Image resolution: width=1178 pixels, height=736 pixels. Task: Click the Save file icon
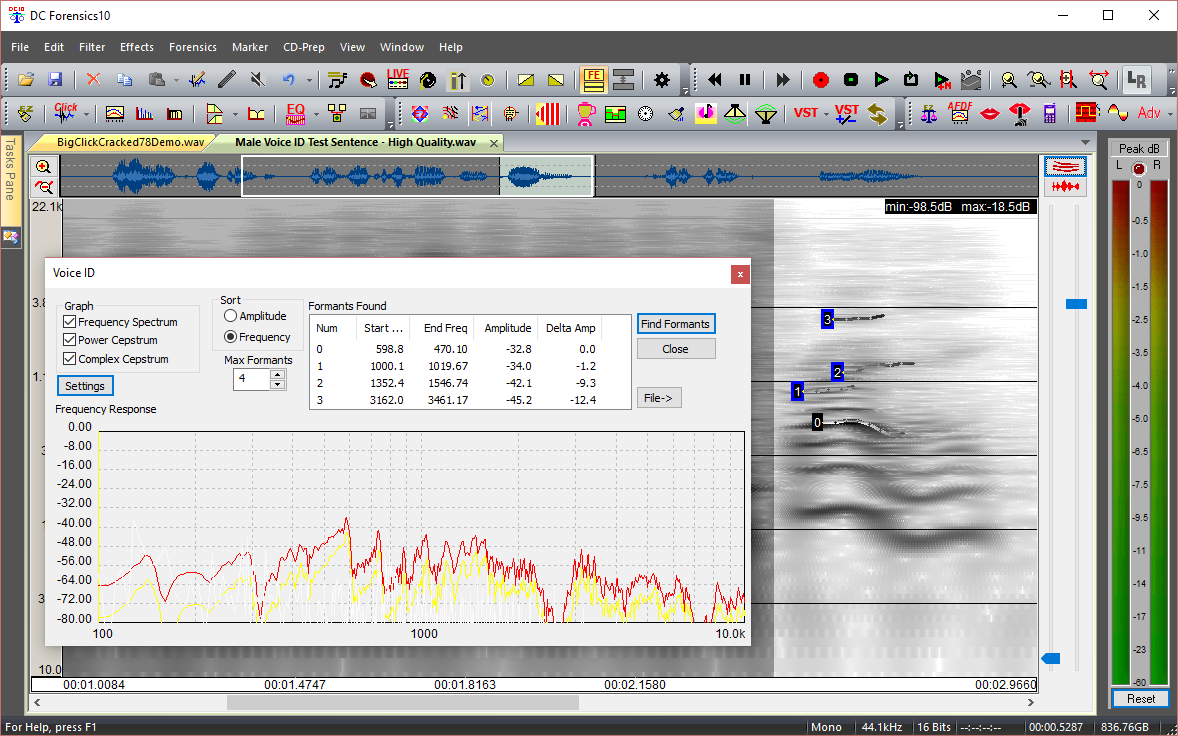pyautogui.click(x=55, y=80)
